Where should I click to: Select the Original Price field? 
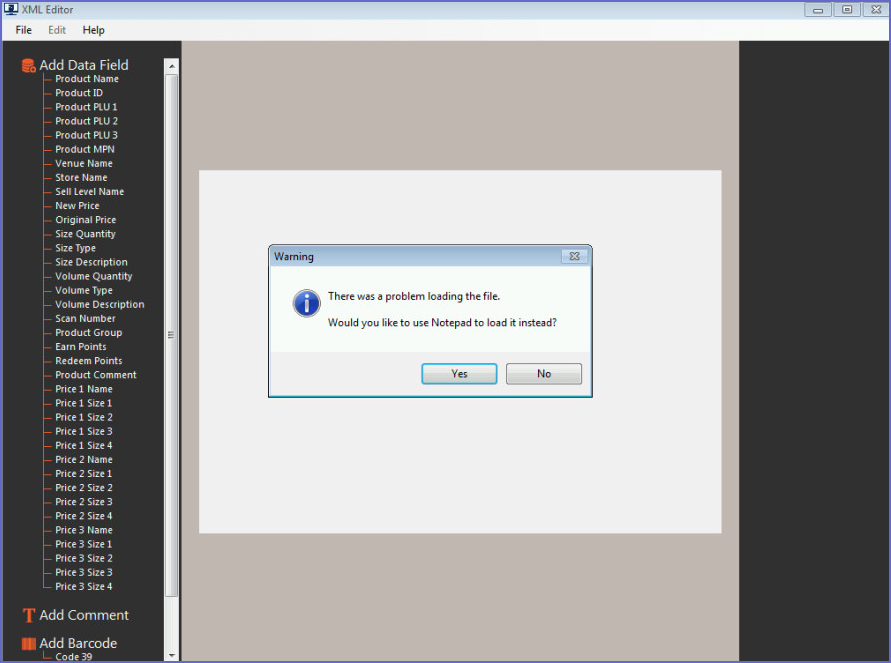click(x=85, y=220)
